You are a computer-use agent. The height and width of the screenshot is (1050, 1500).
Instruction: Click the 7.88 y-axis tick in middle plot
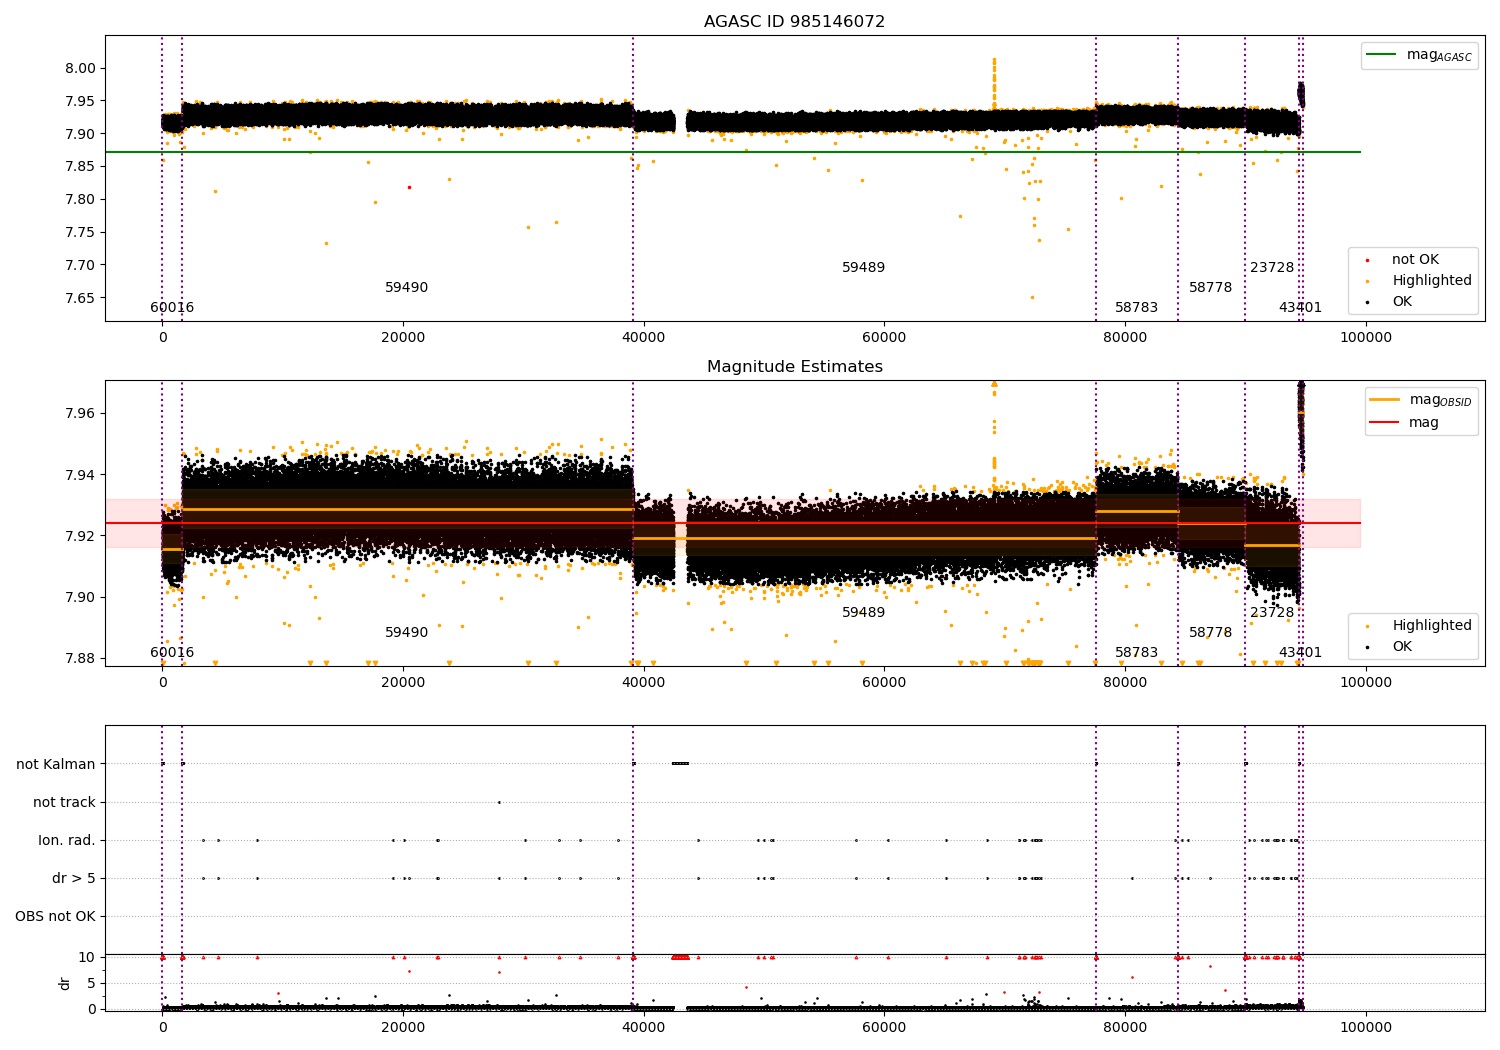point(81,658)
